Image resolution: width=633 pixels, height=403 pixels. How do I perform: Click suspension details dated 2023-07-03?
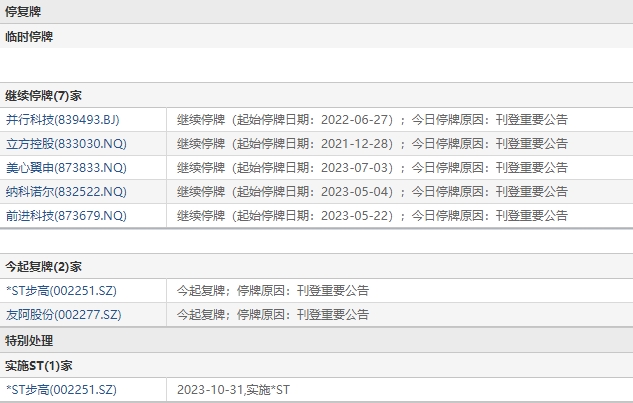(x=372, y=167)
